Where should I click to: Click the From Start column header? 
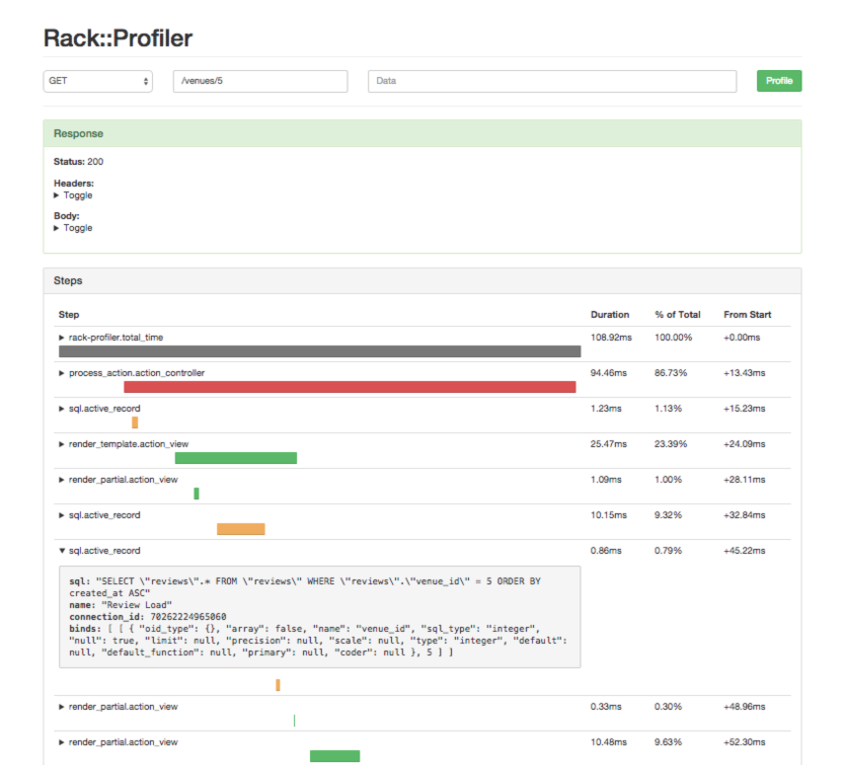coord(747,315)
